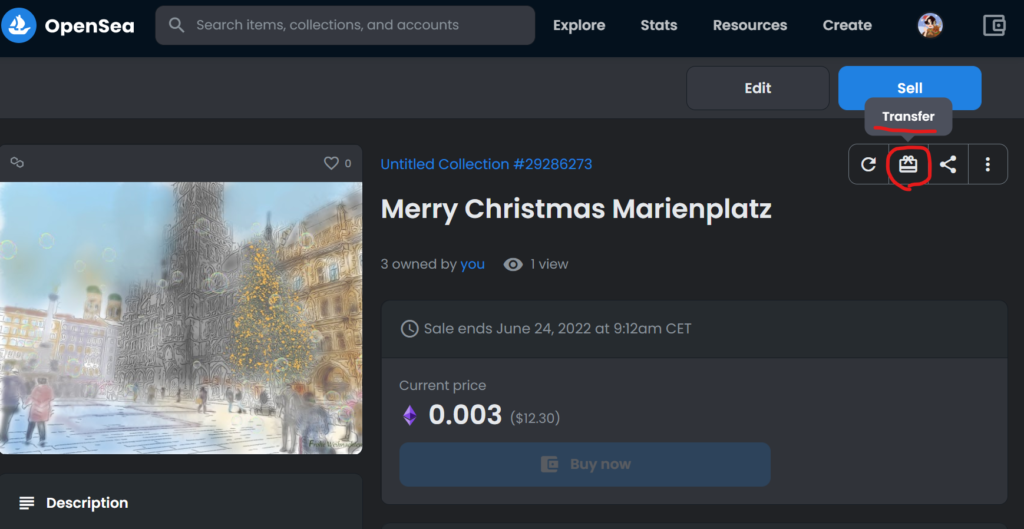The image size is (1024, 529).
Task: Click the 0.003 price value
Action: coord(465,415)
